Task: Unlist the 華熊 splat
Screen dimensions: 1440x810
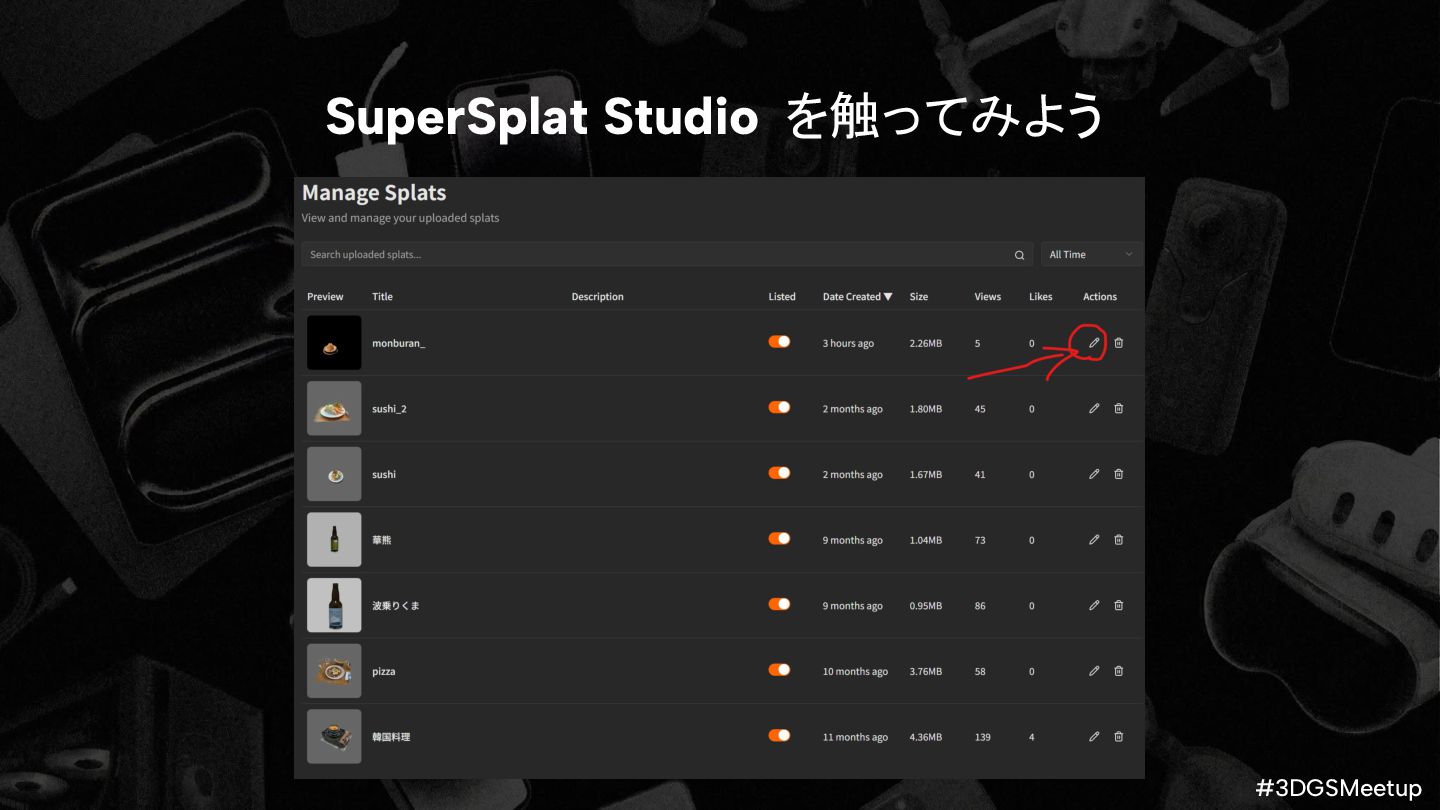Action: pyautogui.click(x=779, y=539)
